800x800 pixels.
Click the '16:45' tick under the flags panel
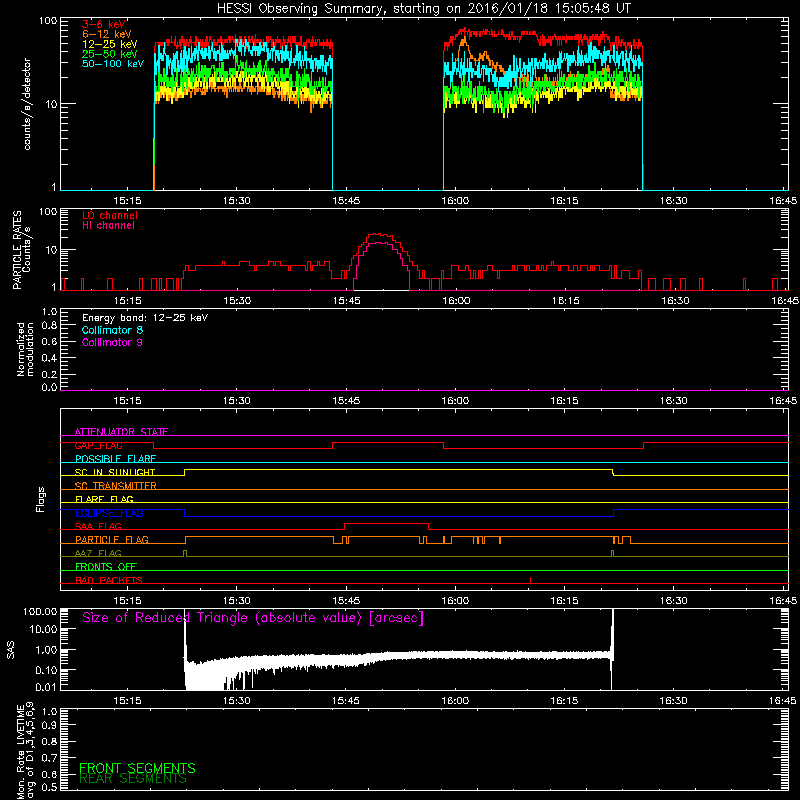click(x=783, y=601)
